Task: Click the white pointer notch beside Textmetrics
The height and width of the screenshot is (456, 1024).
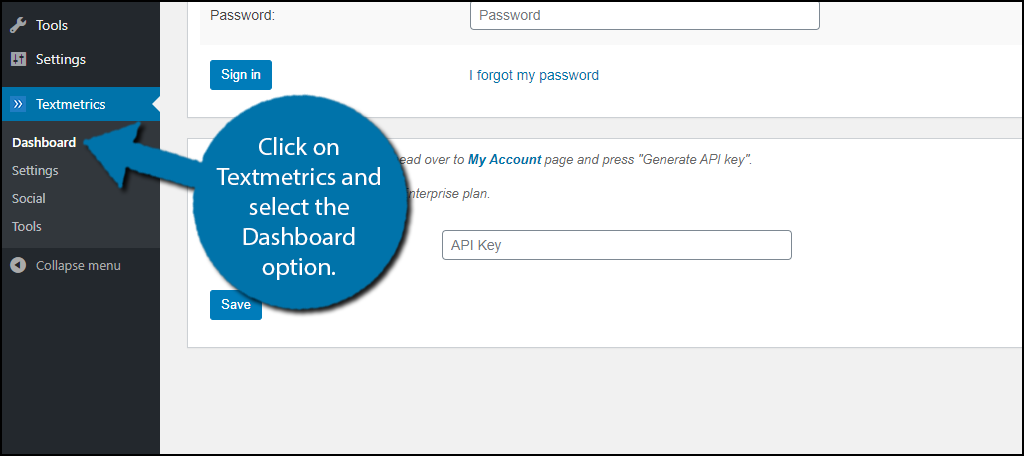Action: coord(155,104)
